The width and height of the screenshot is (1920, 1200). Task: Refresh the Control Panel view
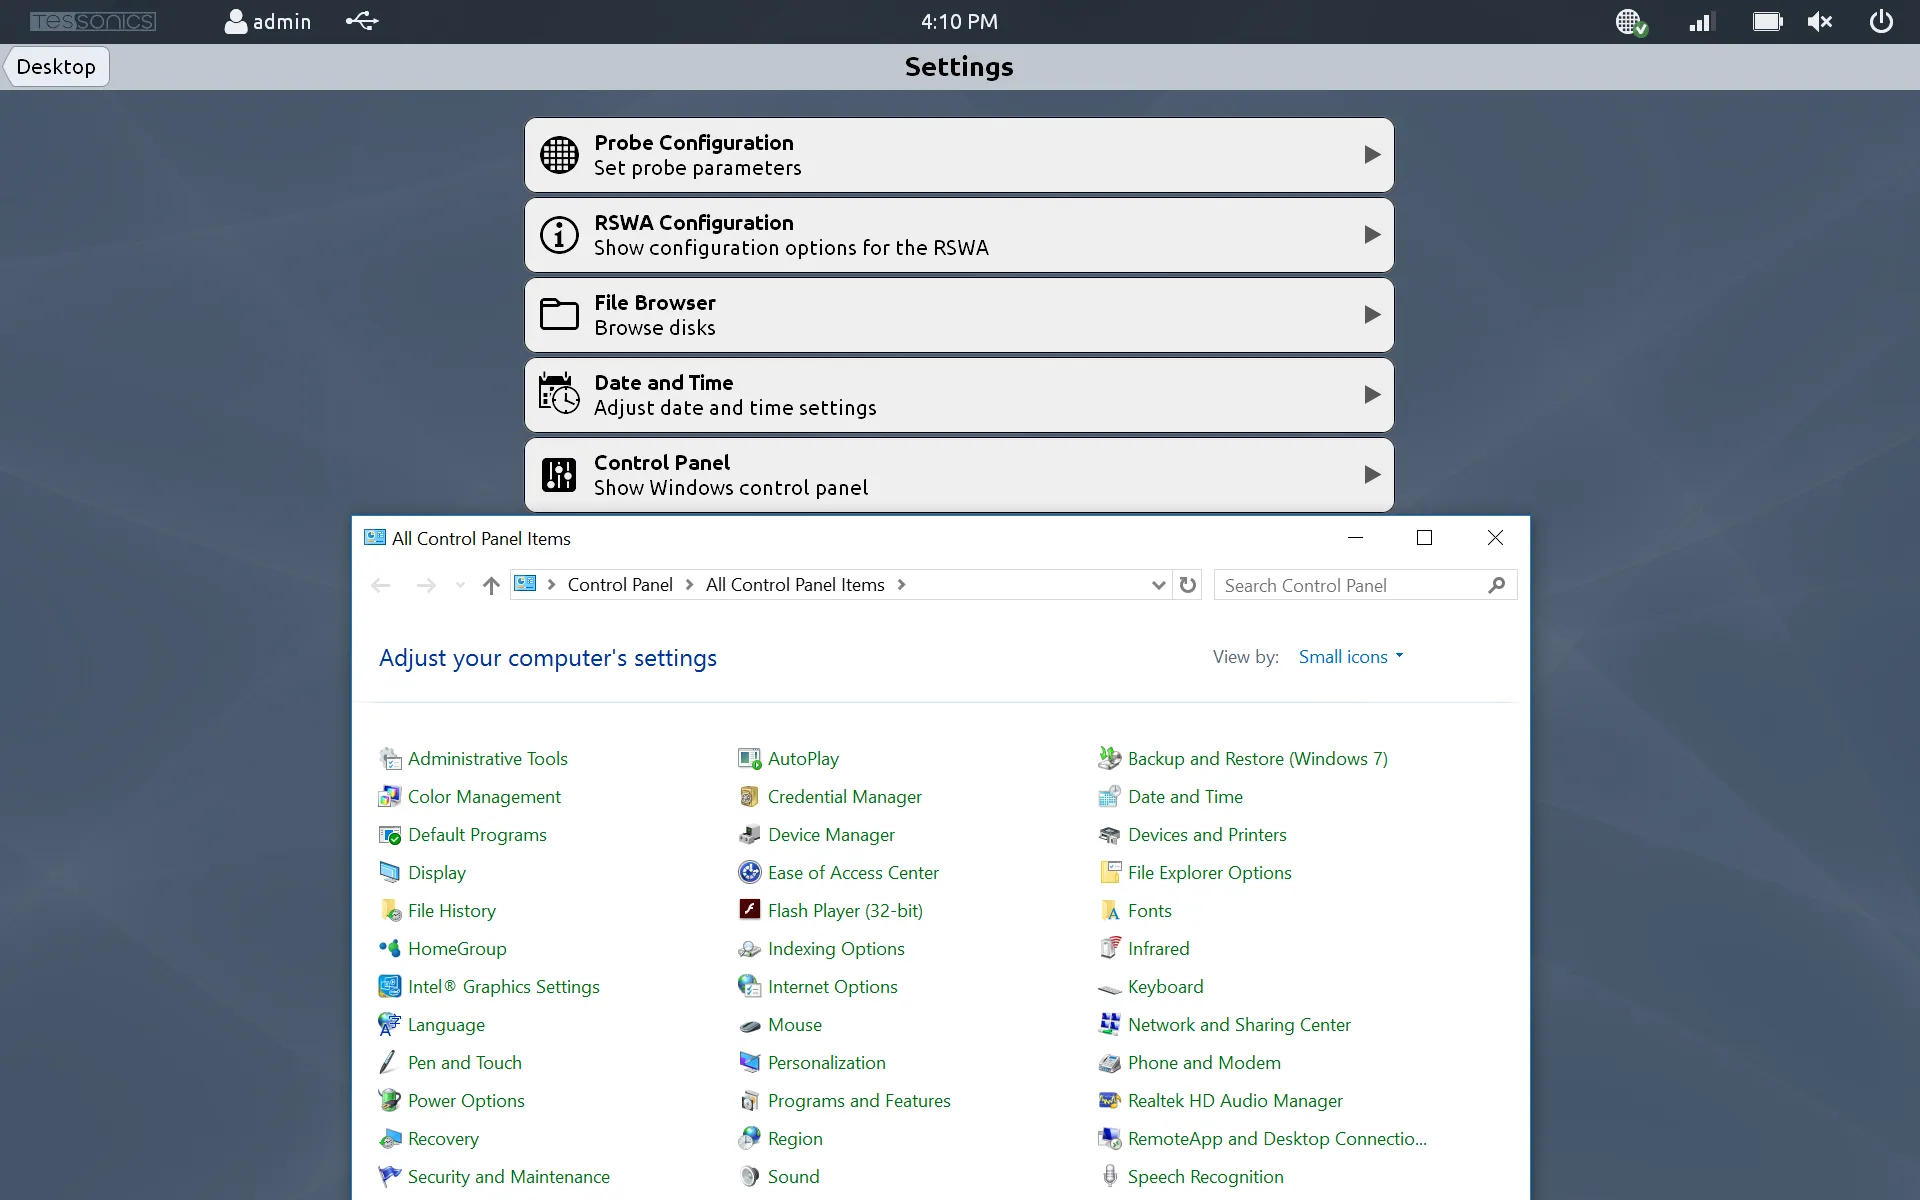pos(1187,585)
